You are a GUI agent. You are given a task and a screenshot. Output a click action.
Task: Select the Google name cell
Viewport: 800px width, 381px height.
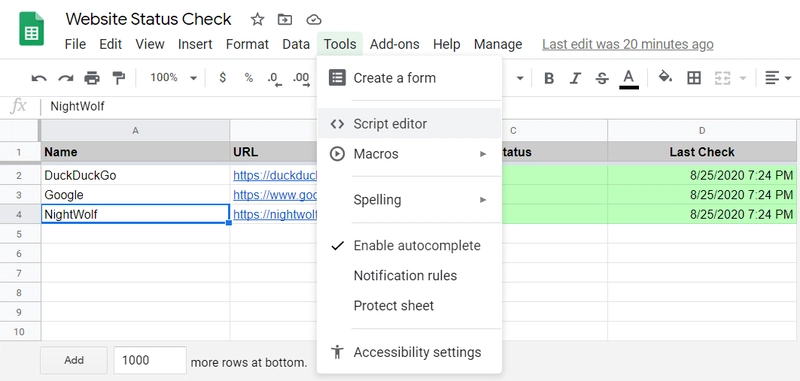(135, 195)
